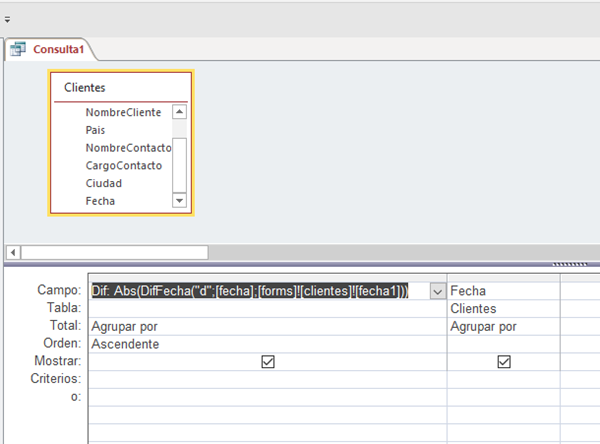
Task: Click the Criterios cell under Dif column
Action: coord(267,380)
